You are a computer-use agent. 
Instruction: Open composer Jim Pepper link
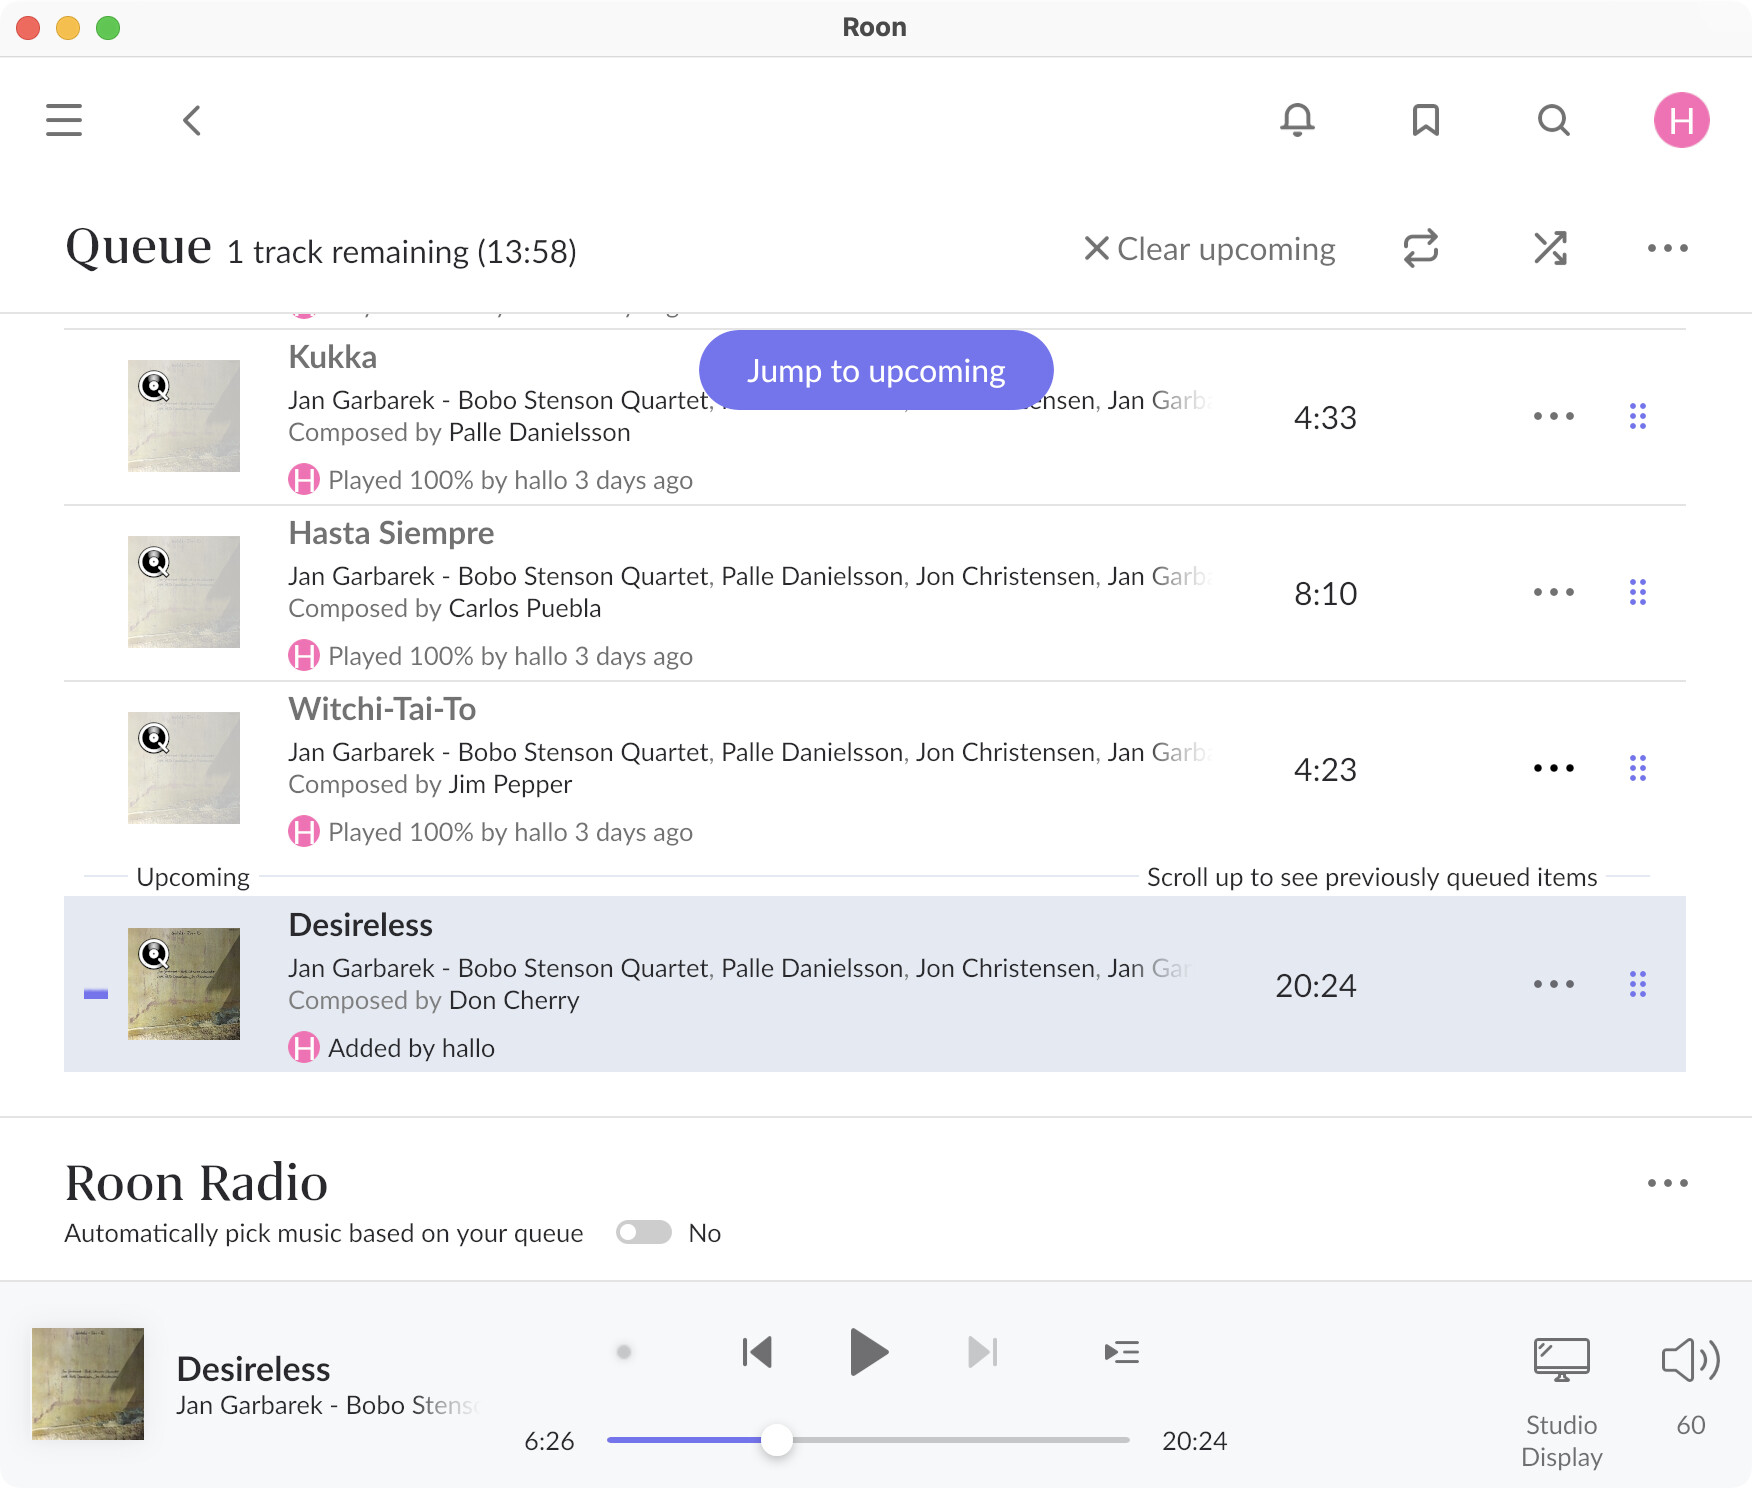pyautogui.click(x=510, y=784)
